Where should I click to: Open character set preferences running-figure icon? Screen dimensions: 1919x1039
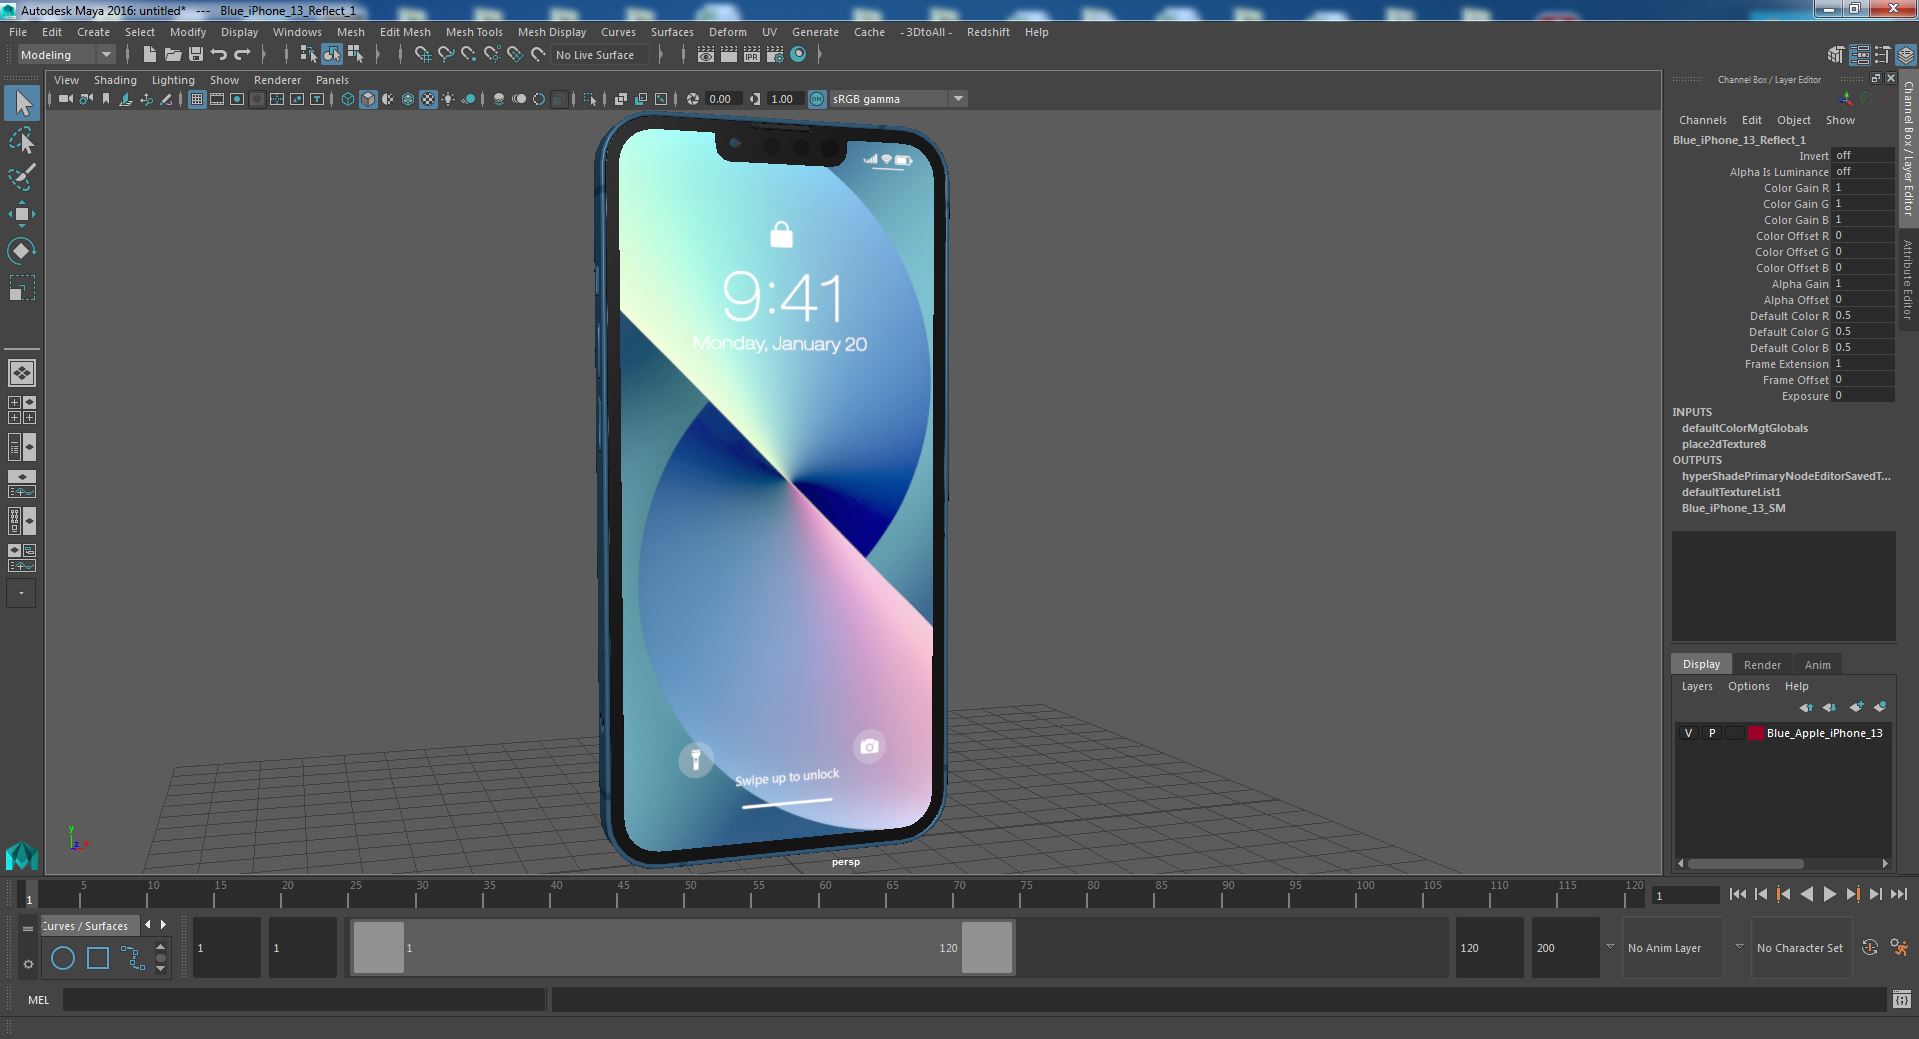1899,947
